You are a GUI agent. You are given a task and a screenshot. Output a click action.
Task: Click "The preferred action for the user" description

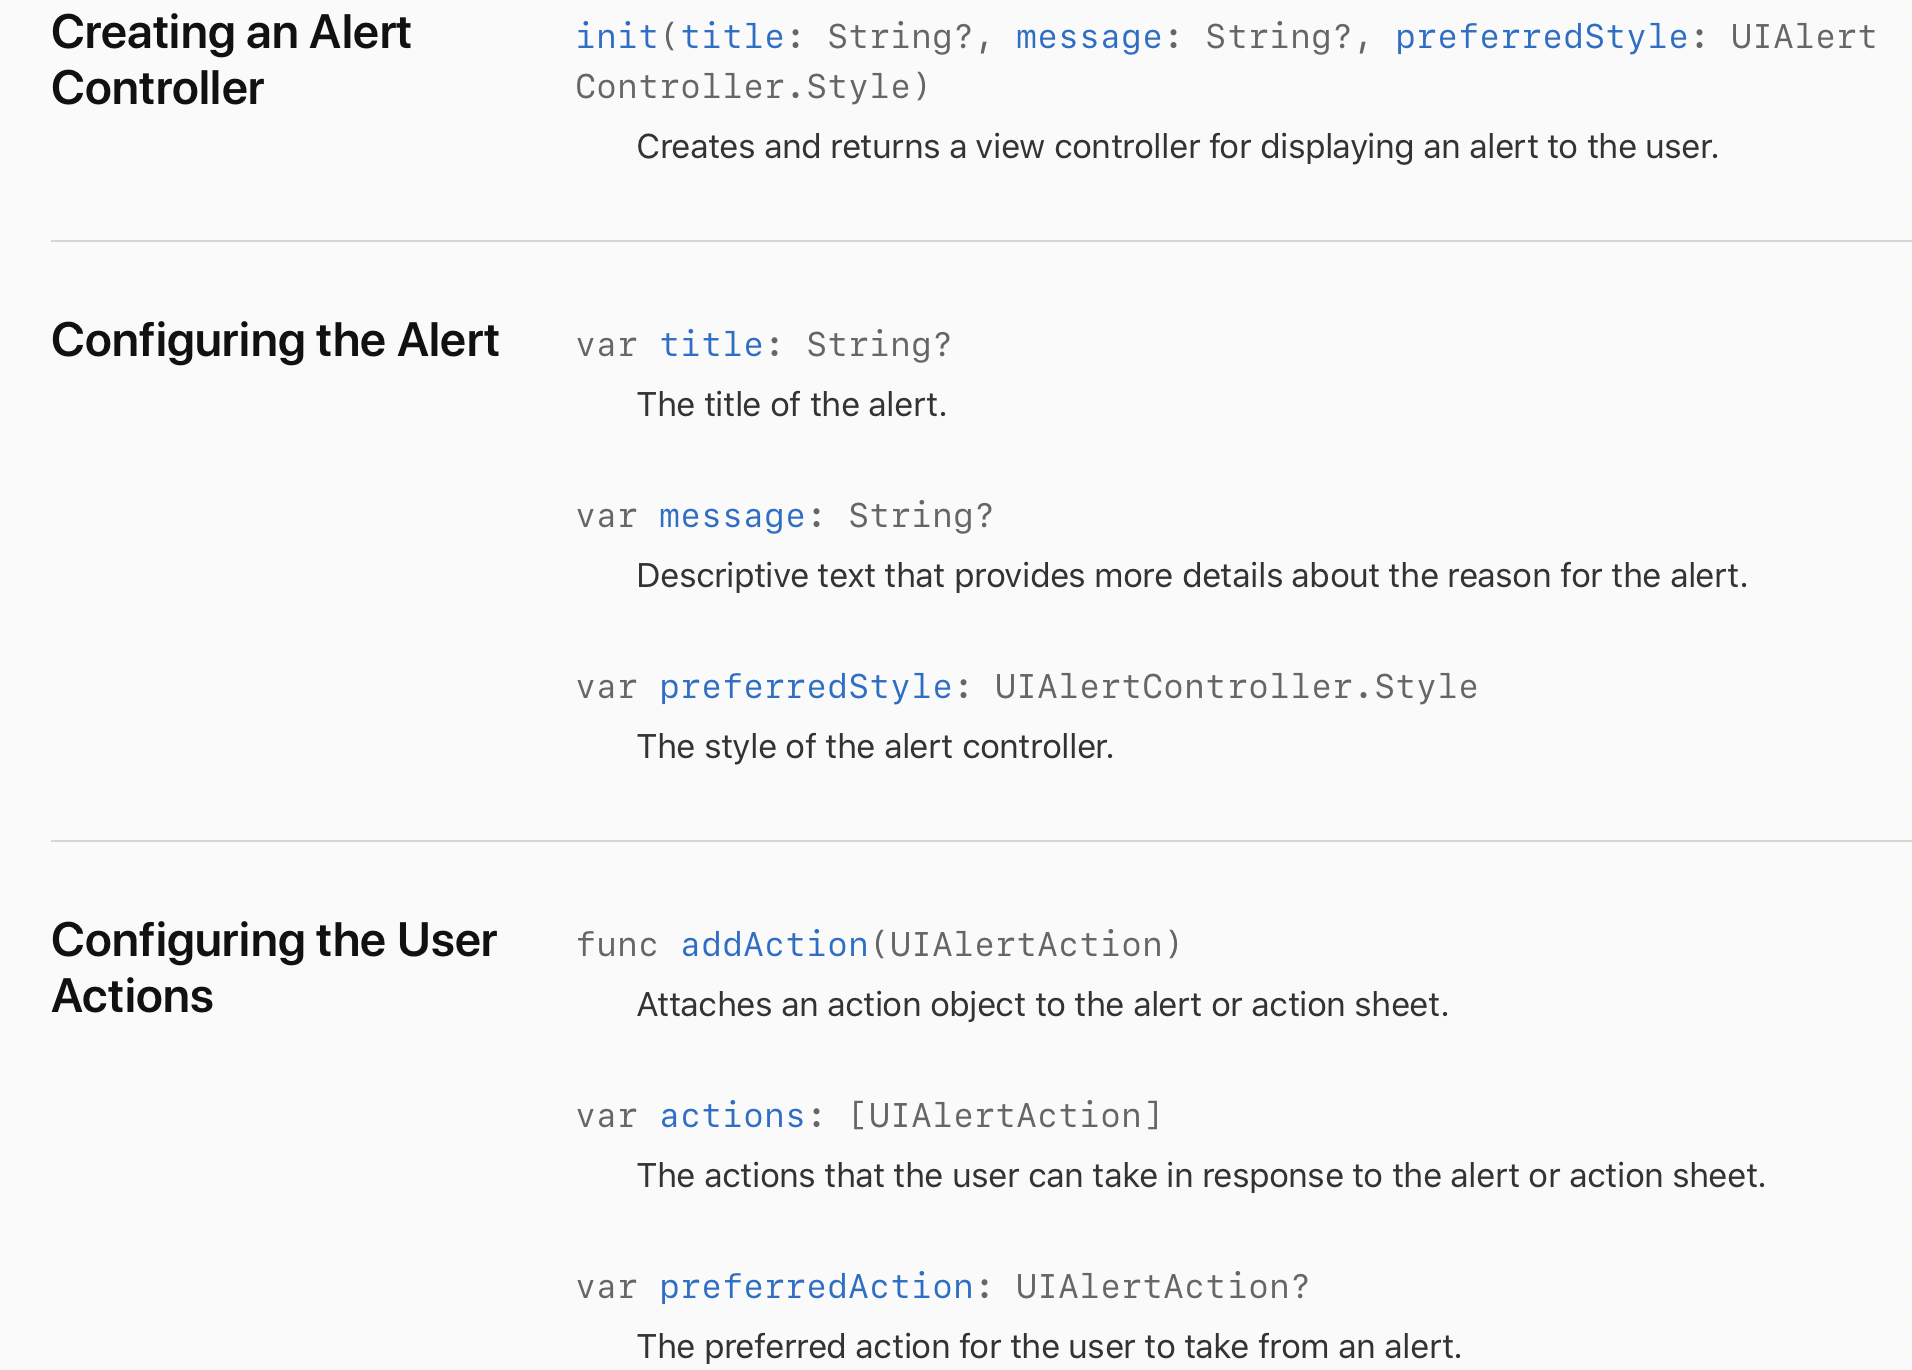pyautogui.click(x=1049, y=1347)
